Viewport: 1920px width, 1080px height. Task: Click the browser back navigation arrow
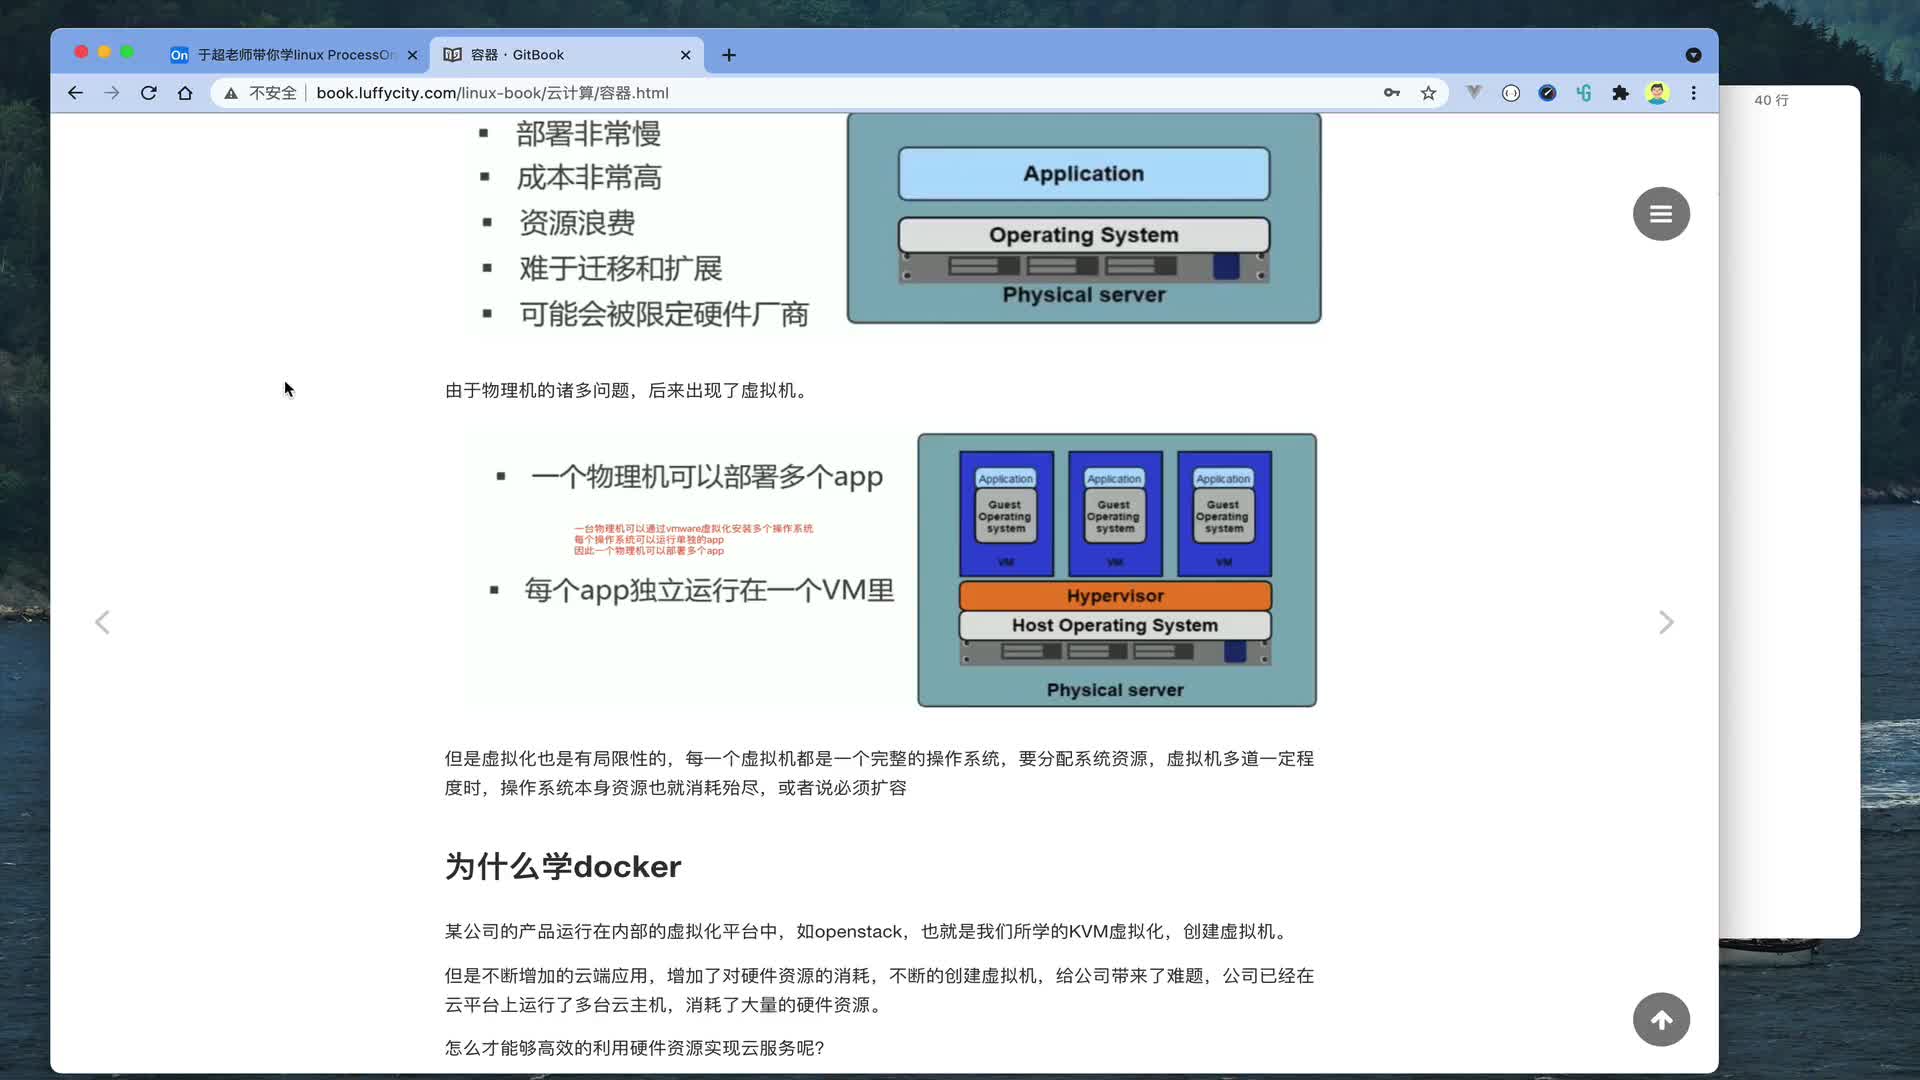click(x=74, y=92)
